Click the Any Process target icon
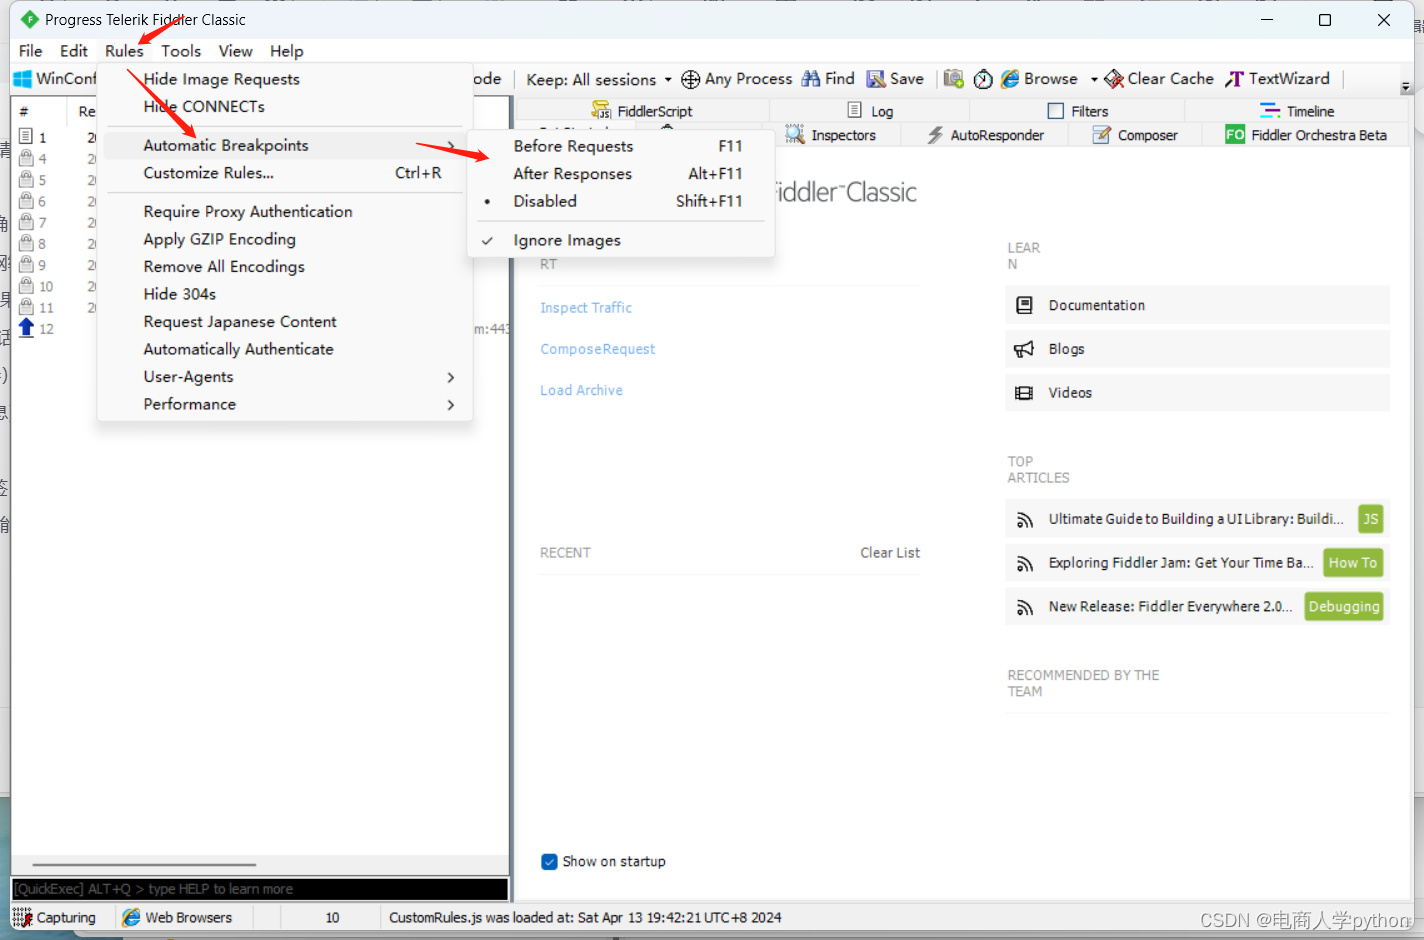 tap(690, 79)
